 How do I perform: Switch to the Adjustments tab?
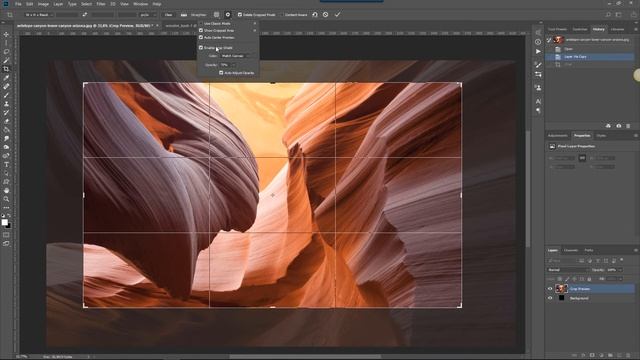coord(558,136)
